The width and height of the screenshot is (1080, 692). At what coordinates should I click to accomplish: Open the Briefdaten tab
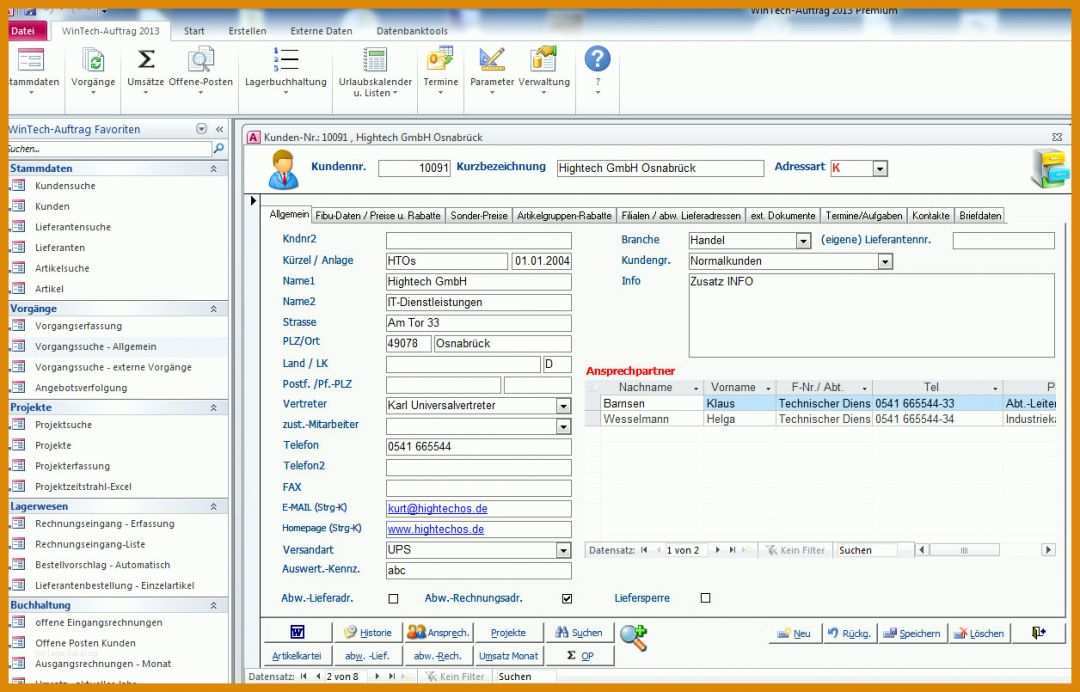[x=980, y=216]
